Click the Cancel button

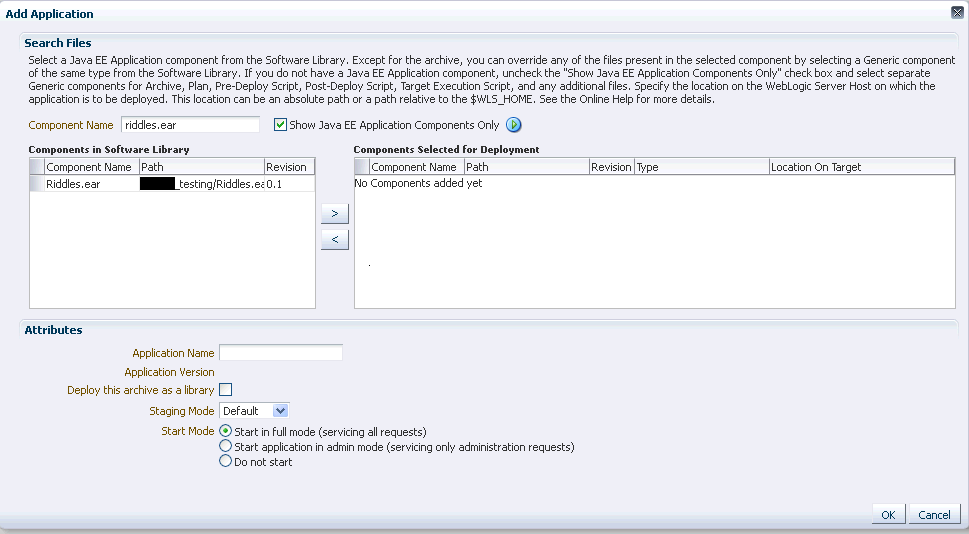[934, 514]
